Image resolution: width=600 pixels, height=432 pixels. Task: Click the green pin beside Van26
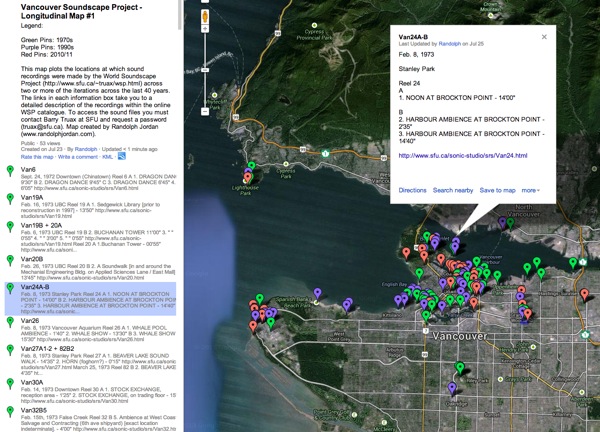10,322
